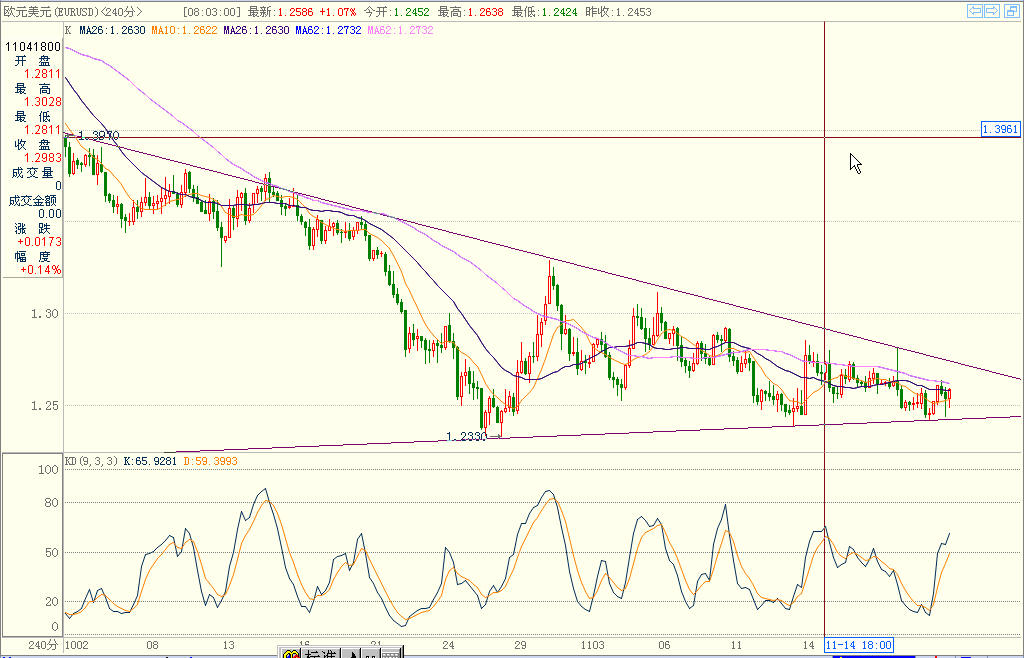1024x658 pixels.
Task: Click the 欧元美元(EURUSD) chart title
Action: pos(52,12)
